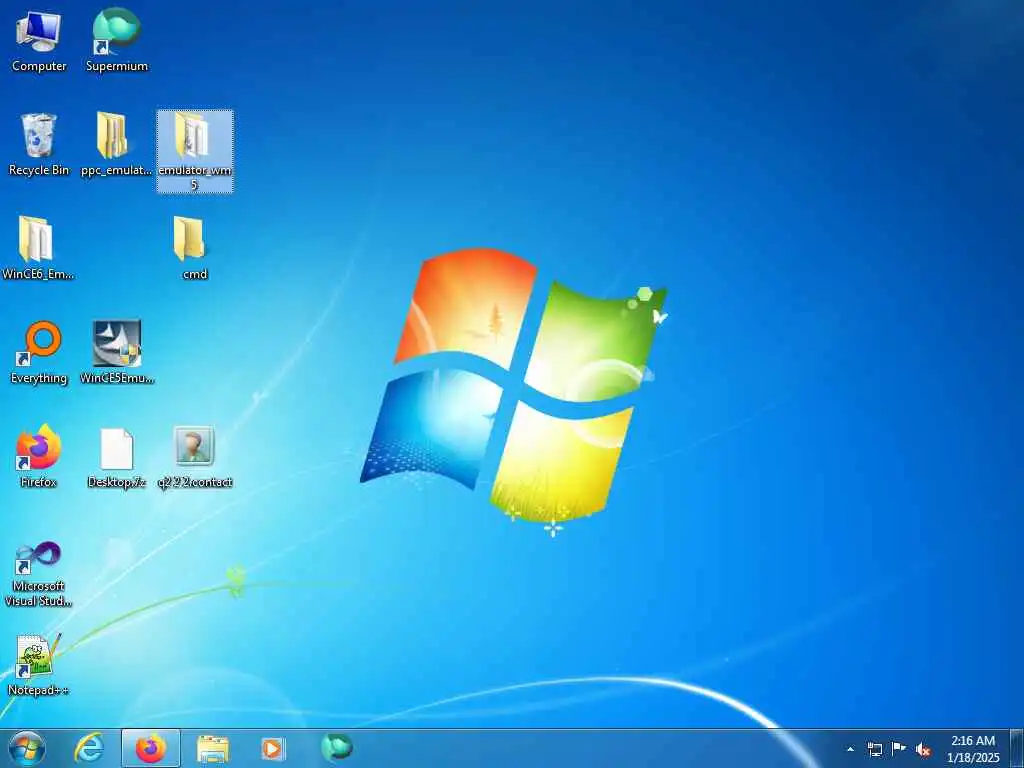Select the Notepad++ desktop shortcut

click(39, 665)
